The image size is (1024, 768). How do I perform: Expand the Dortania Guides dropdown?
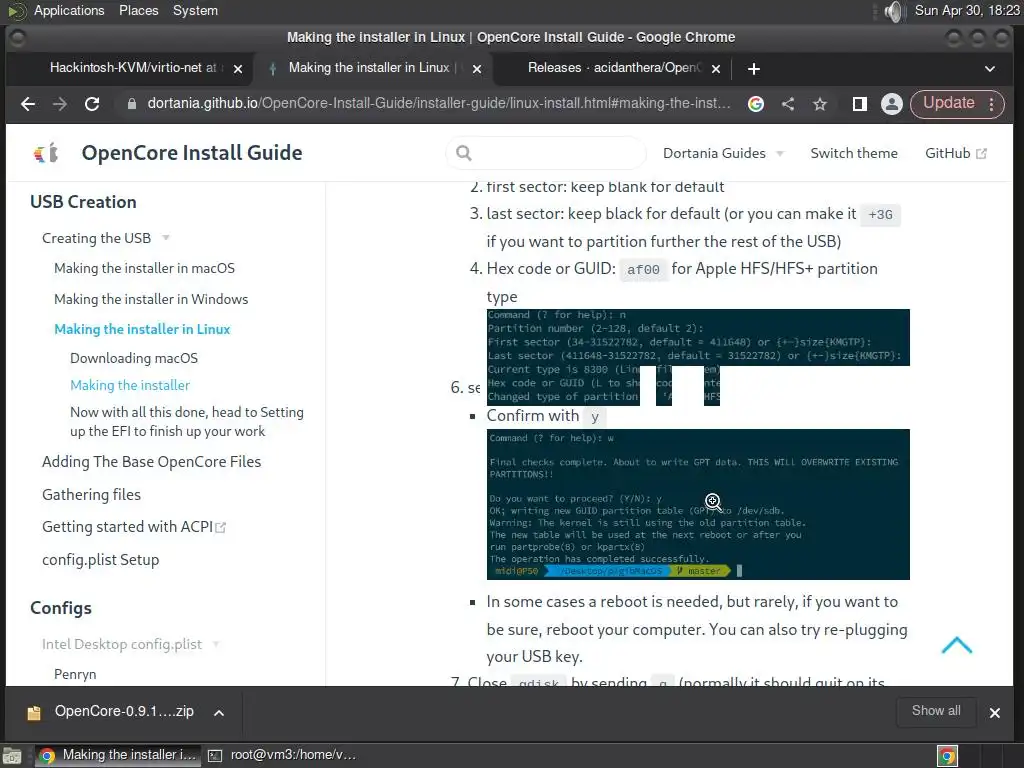point(723,153)
